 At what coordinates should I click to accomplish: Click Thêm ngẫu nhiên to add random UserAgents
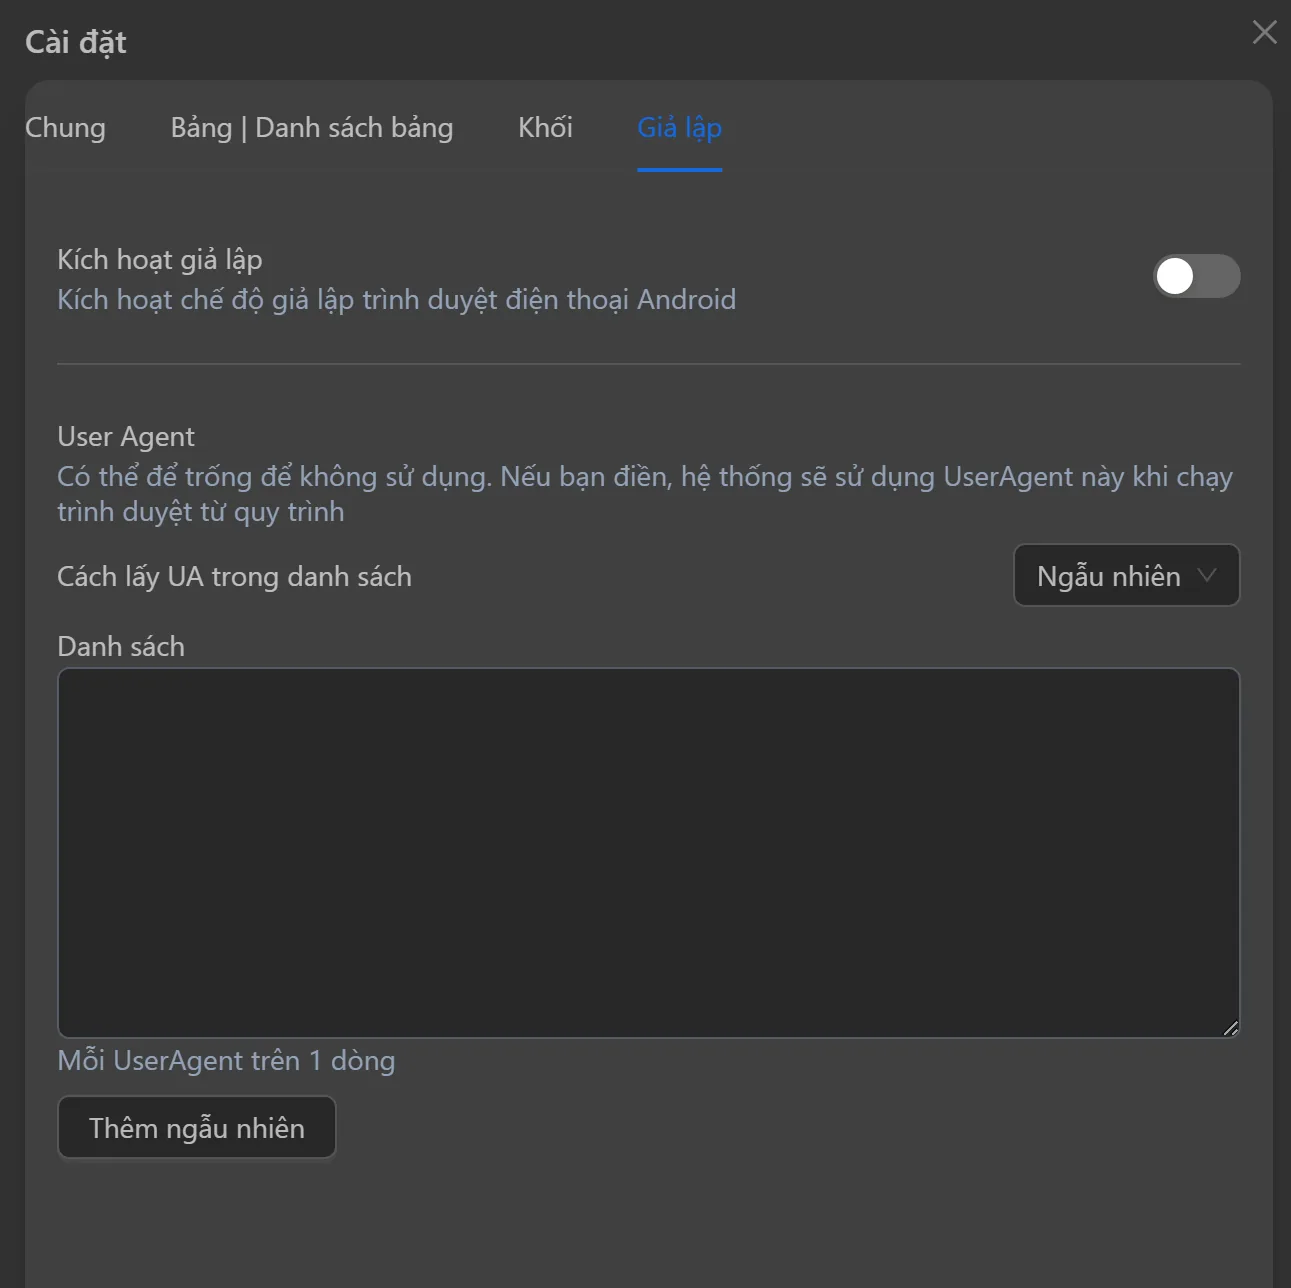[196, 1127]
